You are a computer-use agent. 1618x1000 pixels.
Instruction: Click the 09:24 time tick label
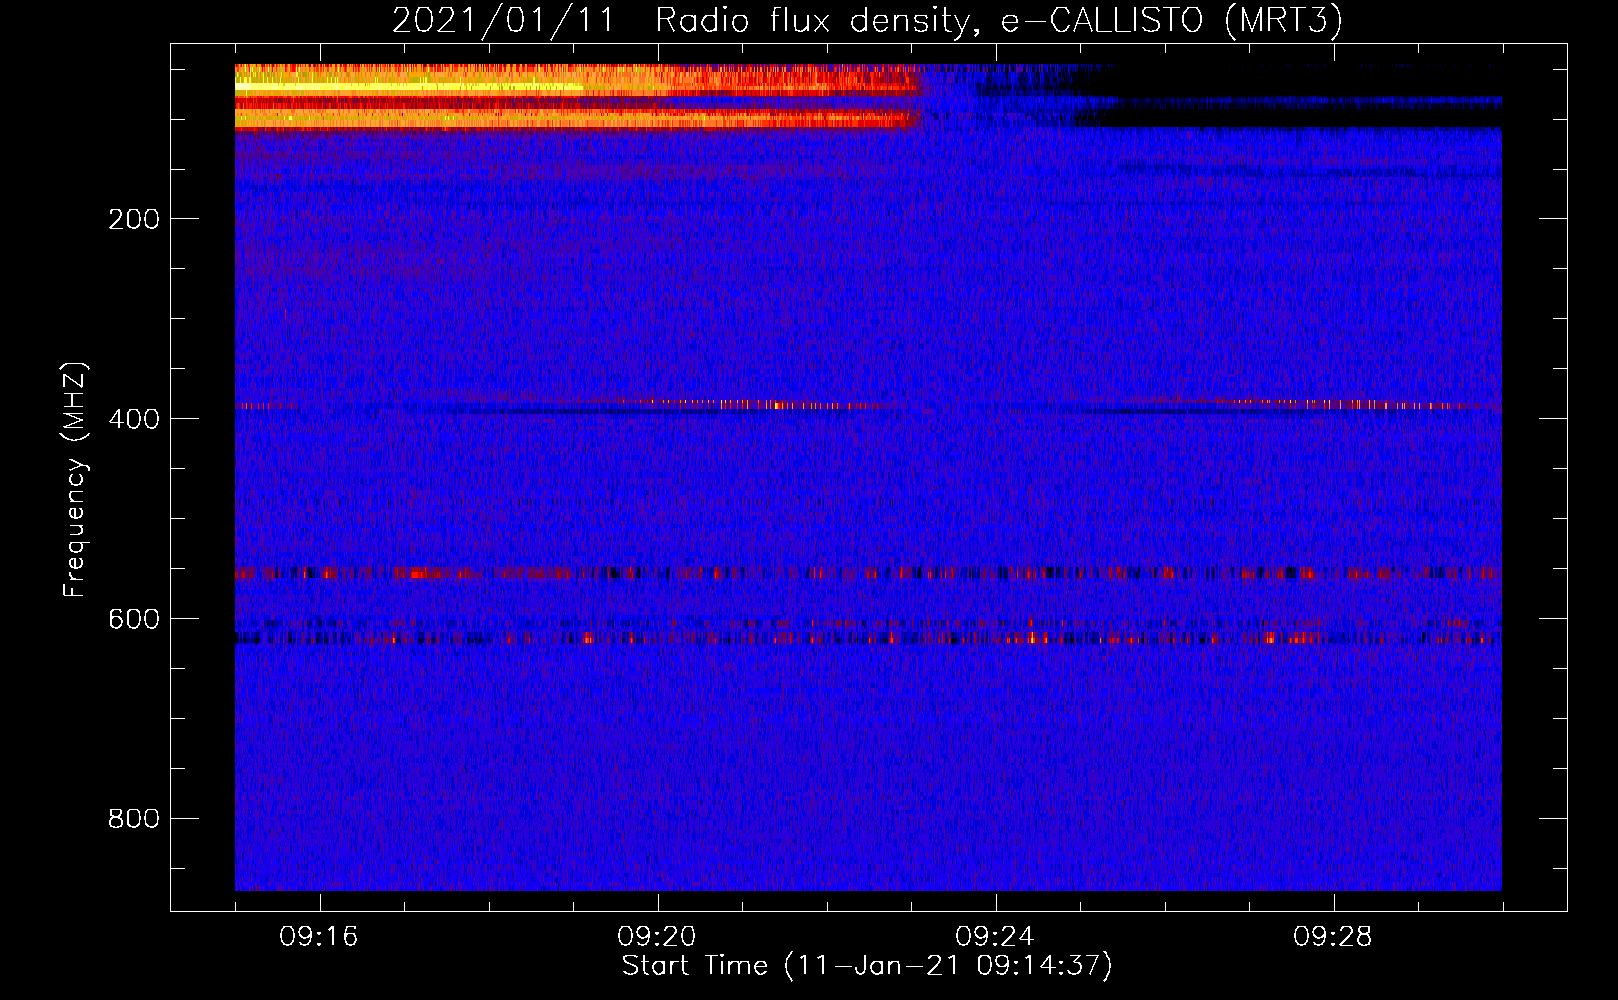995,937
